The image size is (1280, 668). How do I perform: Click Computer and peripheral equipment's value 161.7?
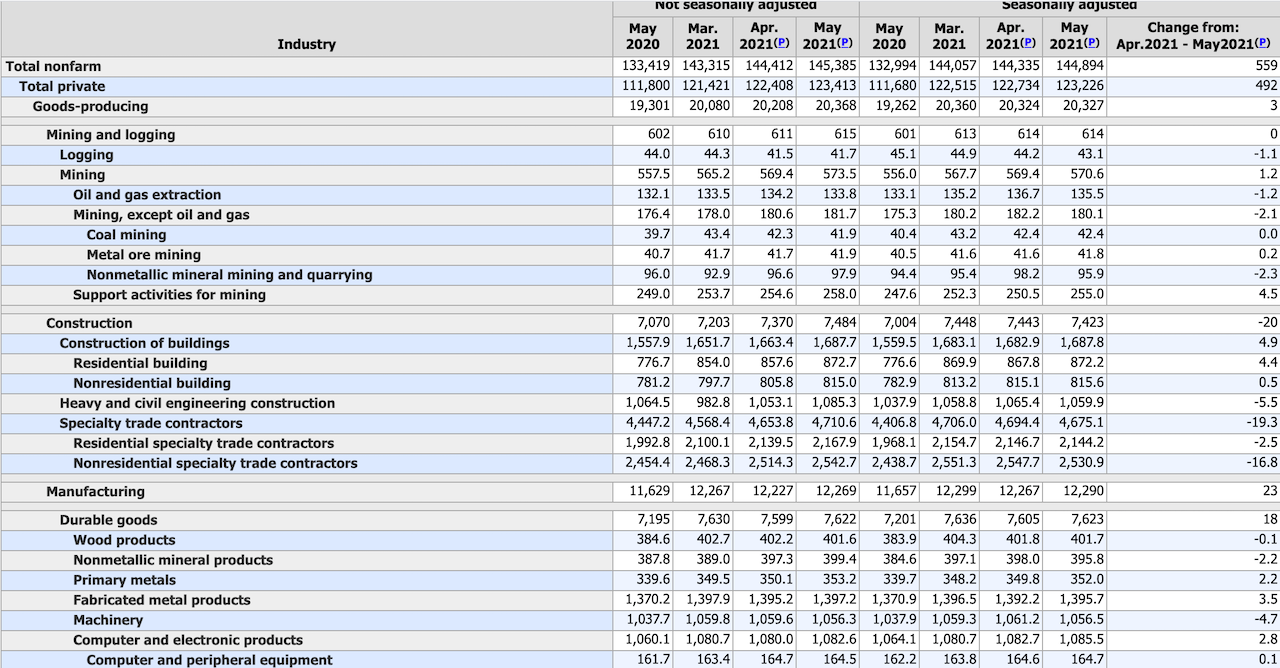click(x=653, y=660)
